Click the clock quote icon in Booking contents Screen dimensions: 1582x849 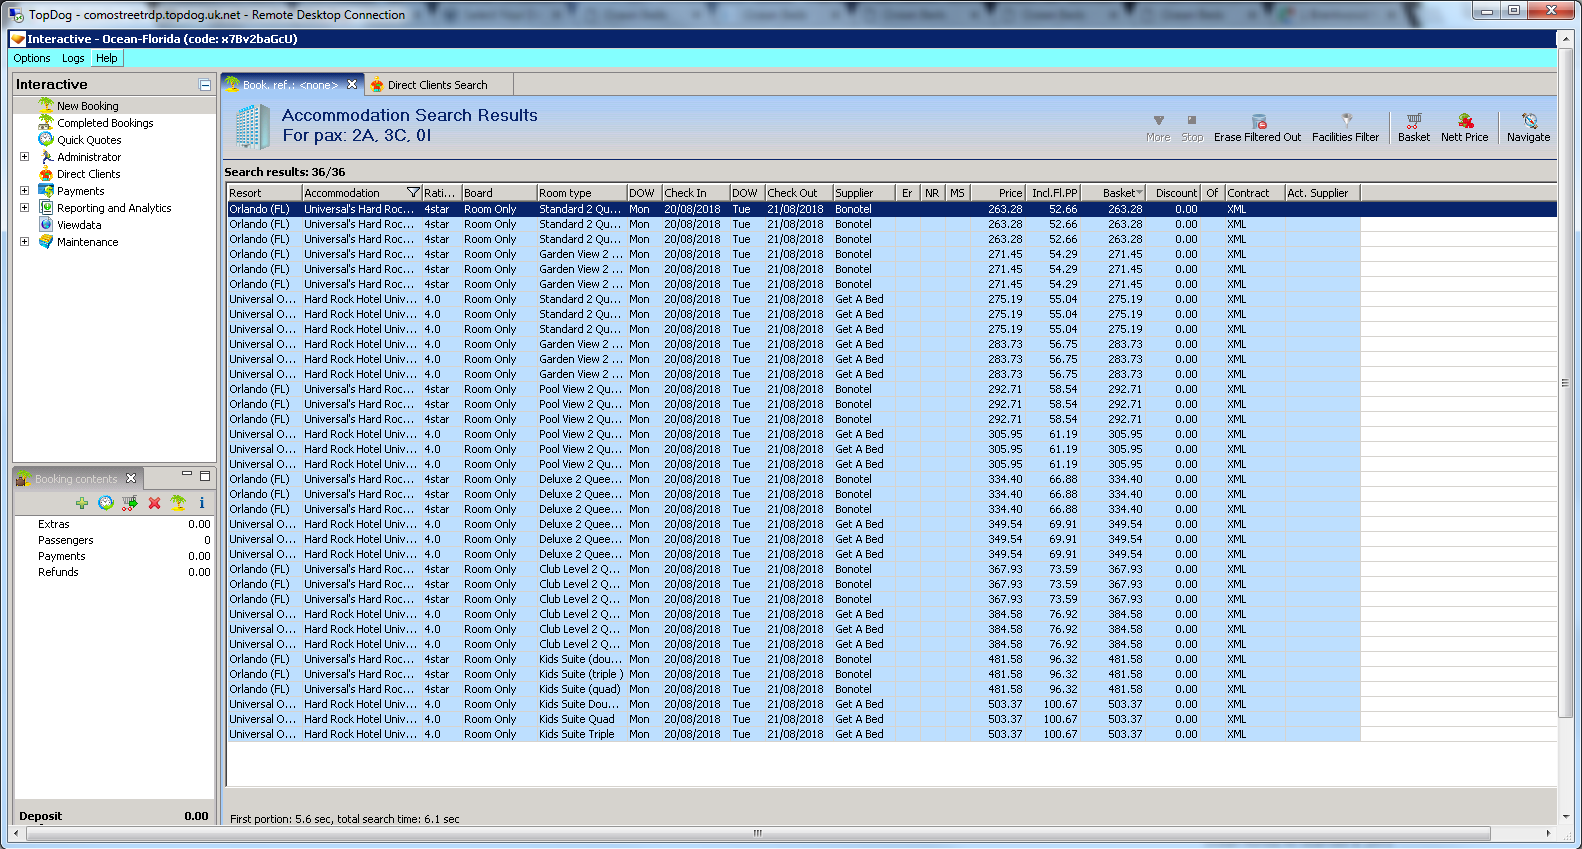coord(106,503)
